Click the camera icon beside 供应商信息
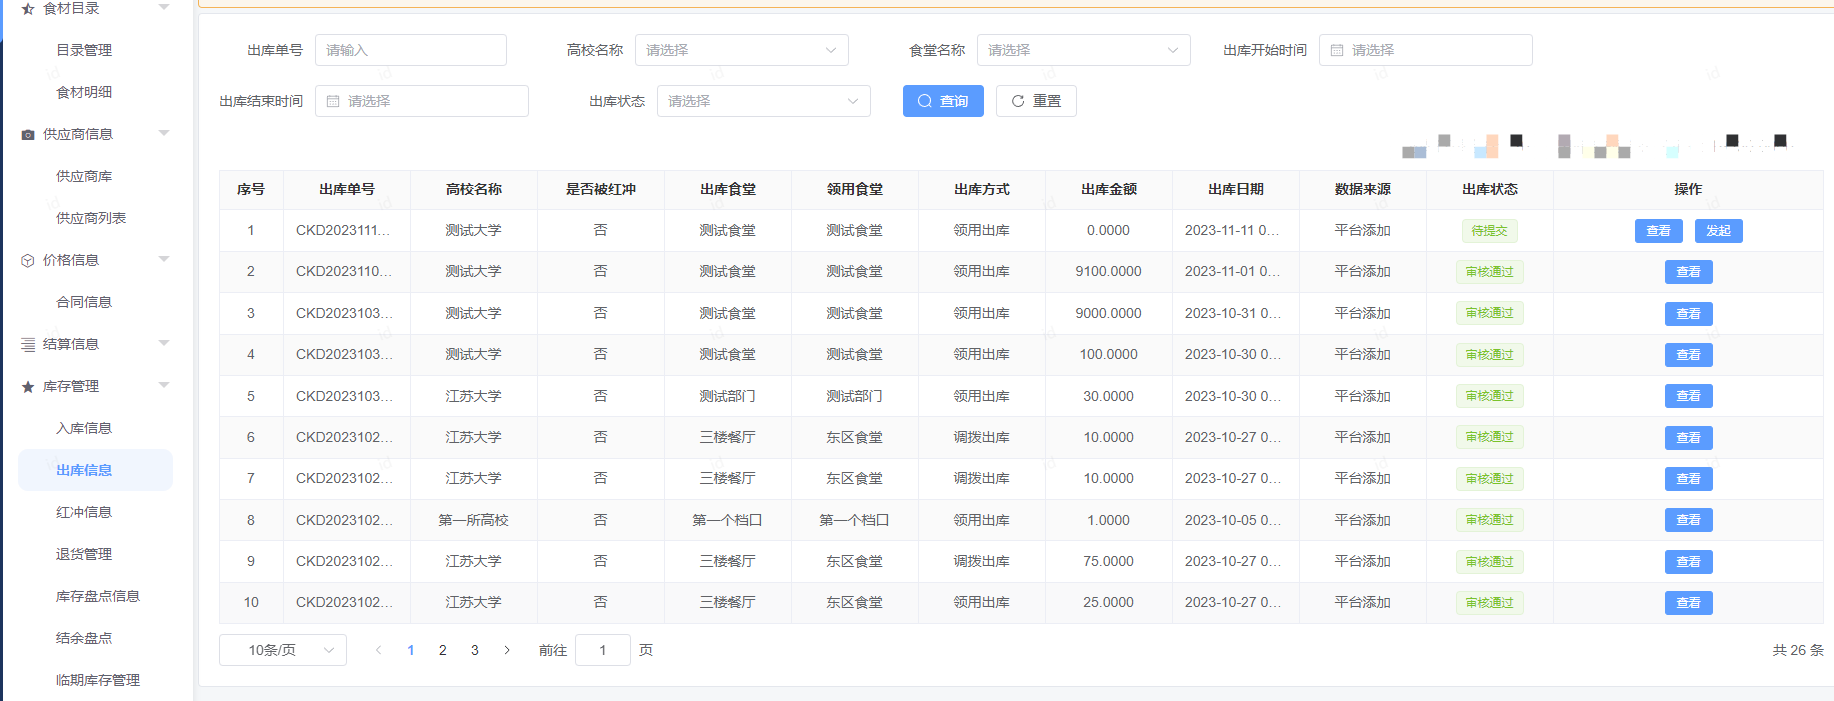1834x701 pixels. click(x=28, y=134)
